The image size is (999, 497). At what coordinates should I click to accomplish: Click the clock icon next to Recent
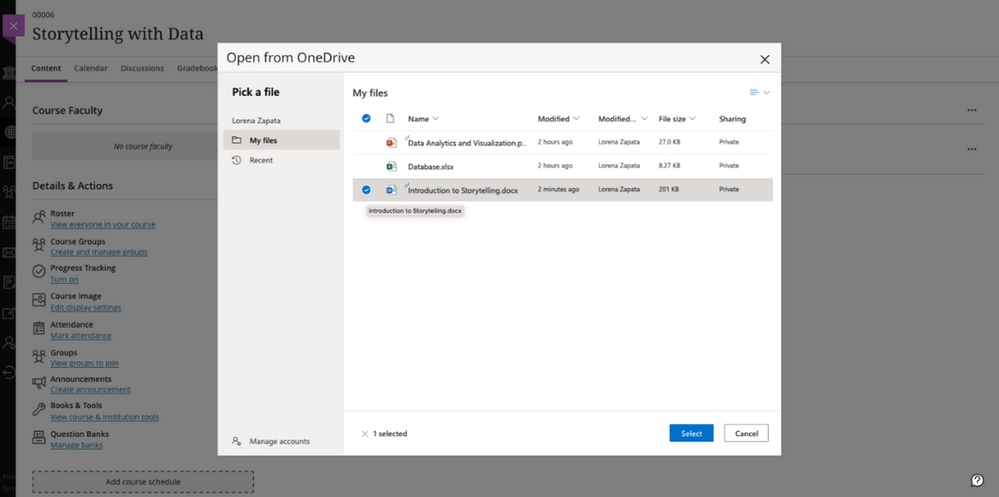pos(236,161)
